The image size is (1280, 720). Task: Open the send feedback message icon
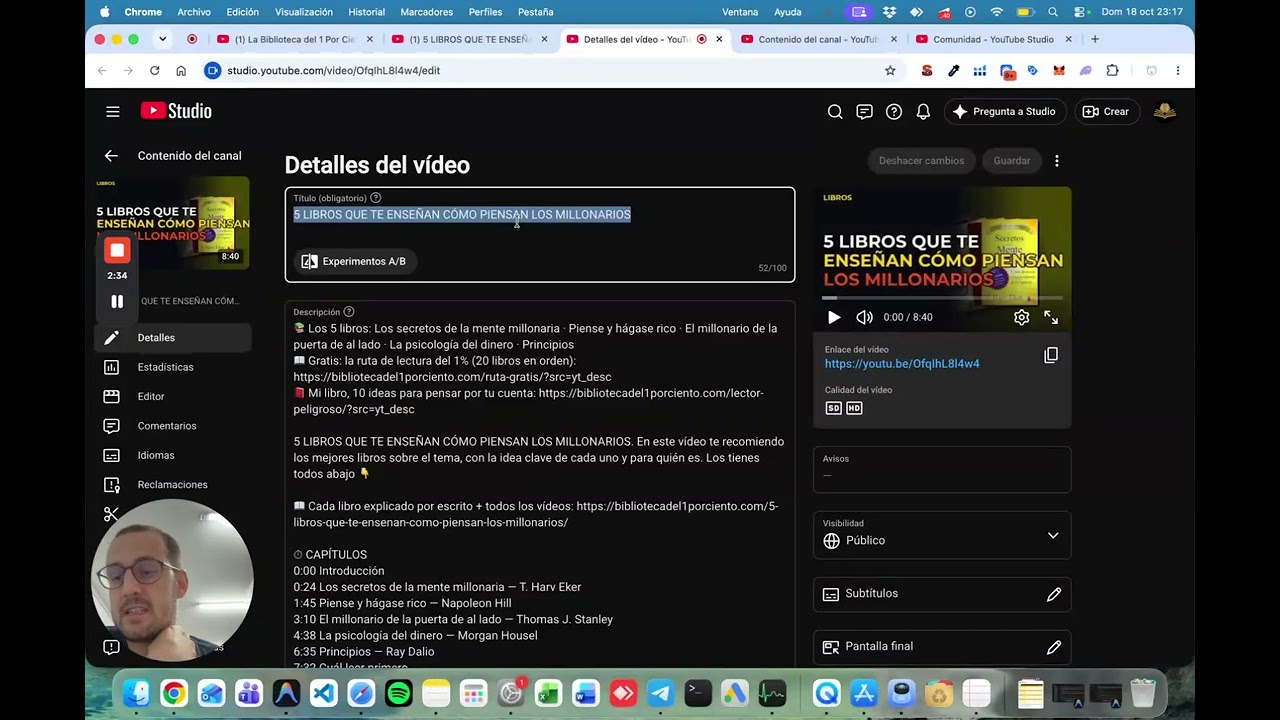[x=864, y=112]
